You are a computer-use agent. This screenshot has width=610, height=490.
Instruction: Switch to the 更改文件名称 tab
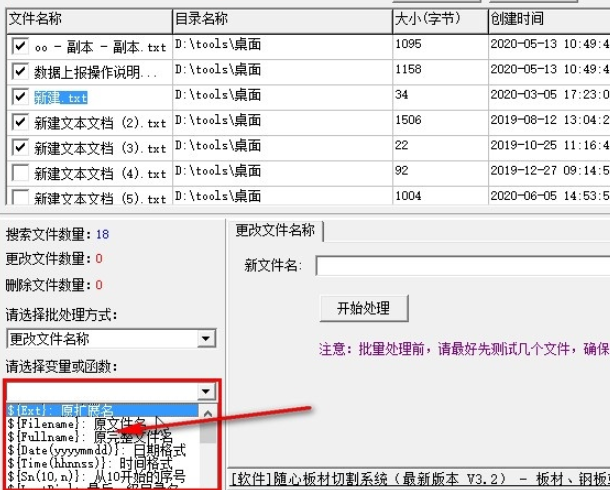275,231
